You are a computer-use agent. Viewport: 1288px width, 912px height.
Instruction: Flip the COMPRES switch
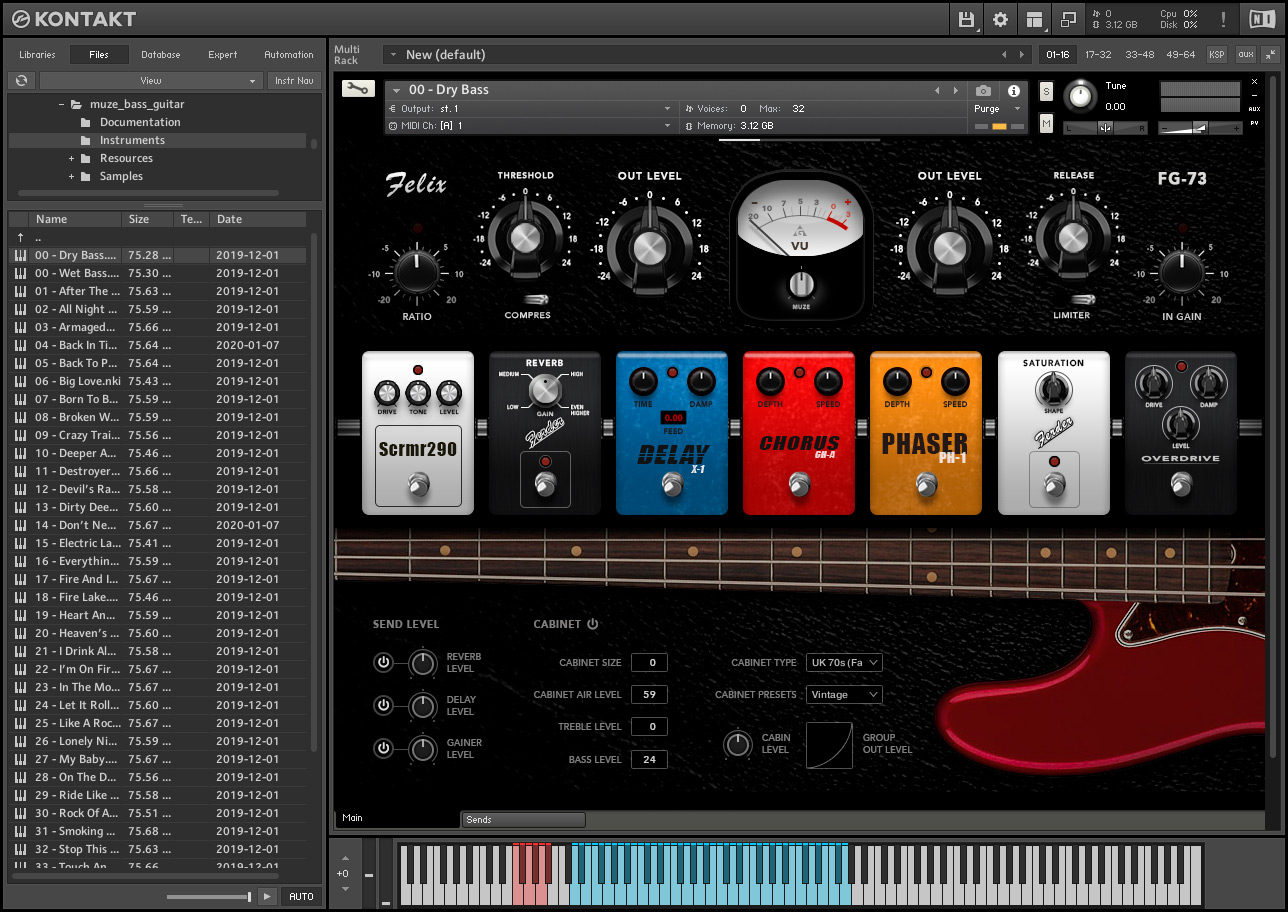(537, 299)
